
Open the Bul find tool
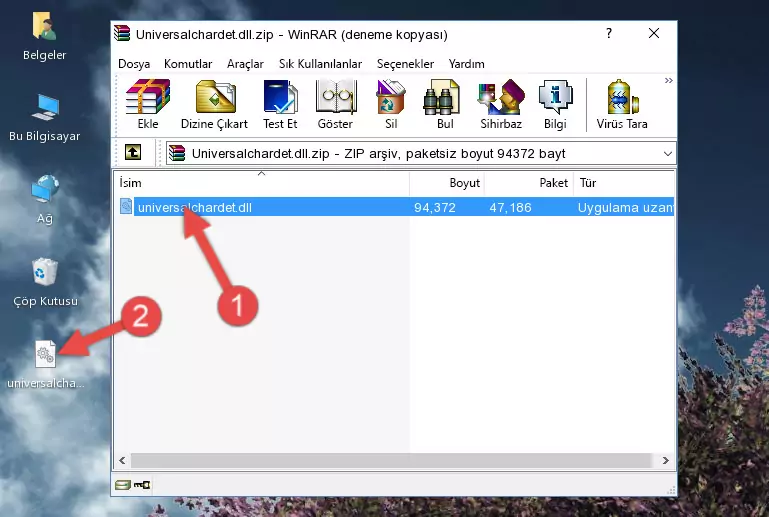(445, 104)
